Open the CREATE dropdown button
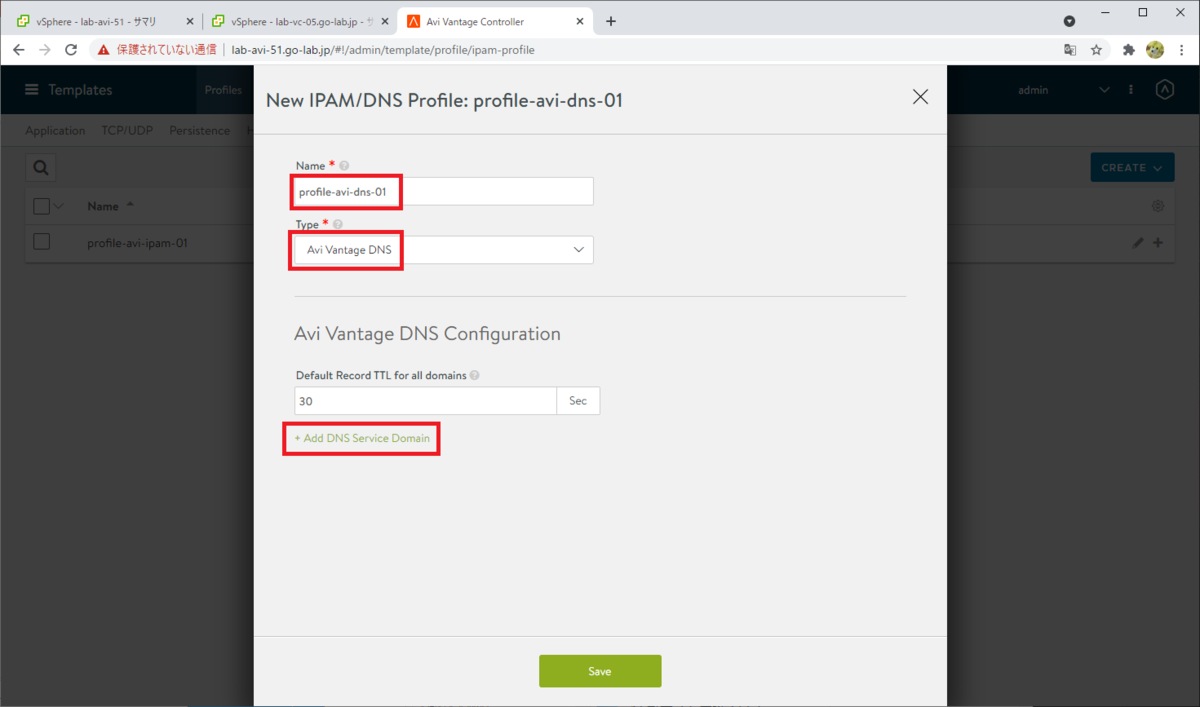Image resolution: width=1200 pixels, height=707 pixels. pos(1132,168)
